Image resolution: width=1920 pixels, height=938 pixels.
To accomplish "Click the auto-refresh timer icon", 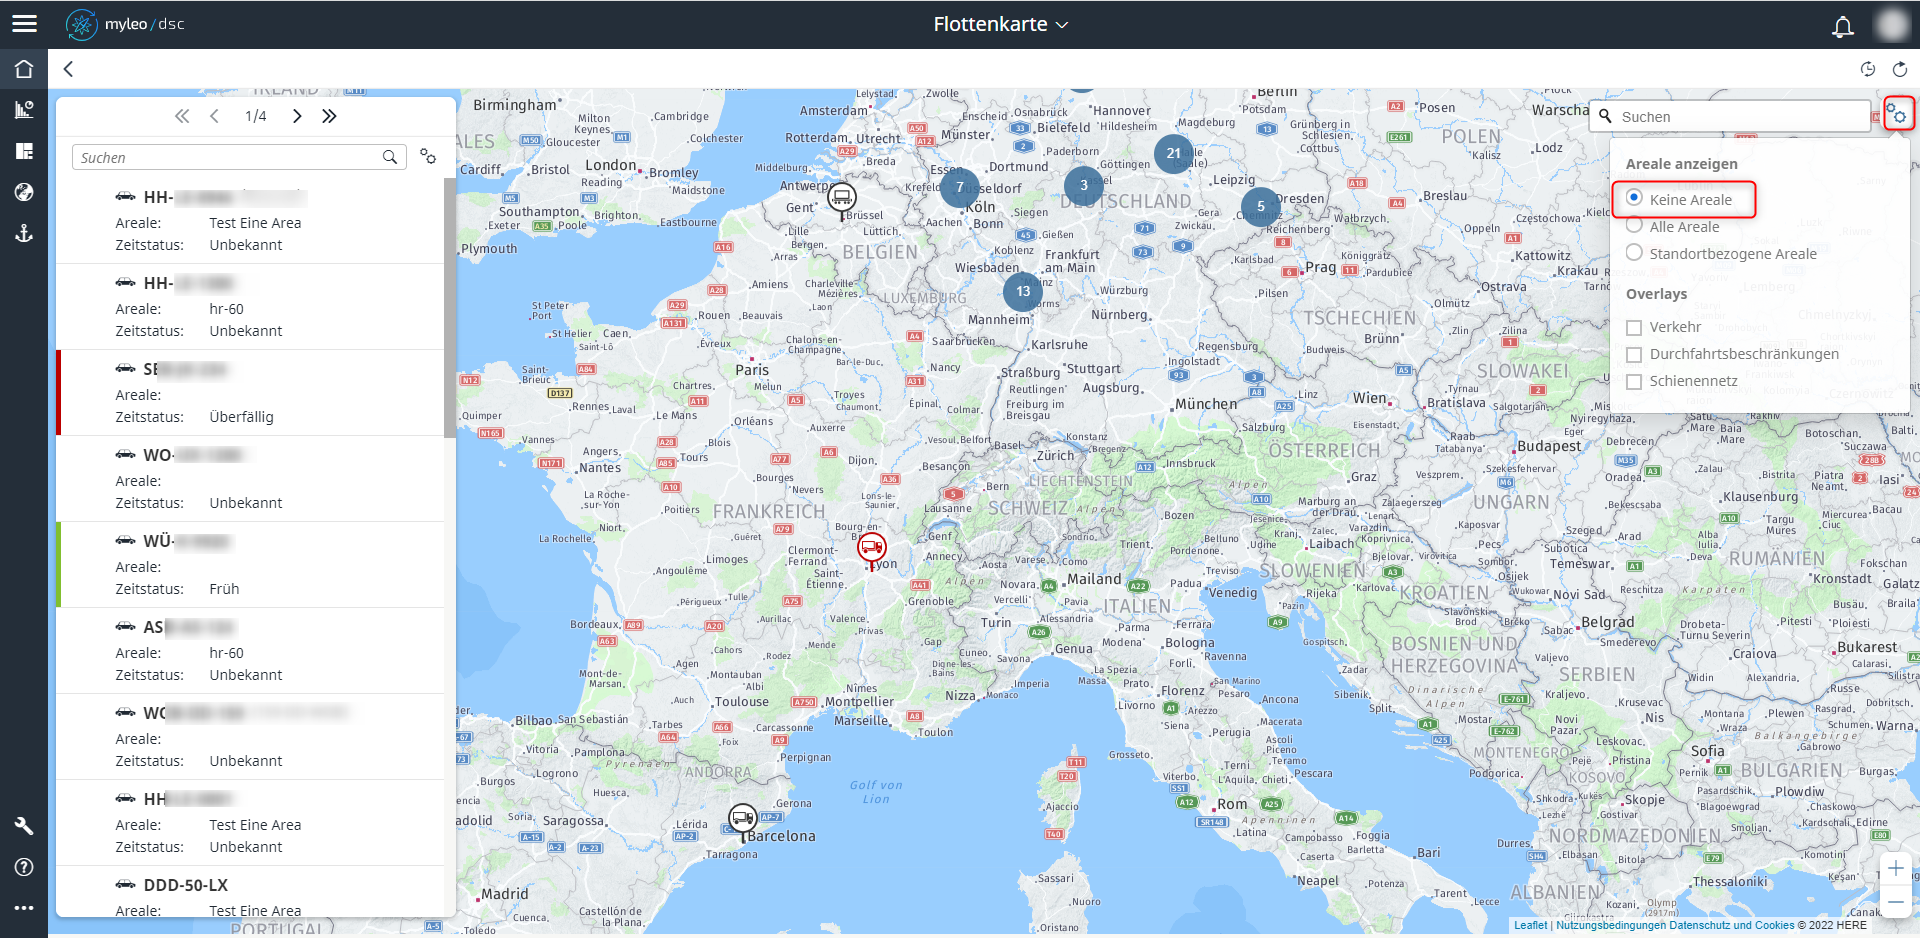I will [1867, 69].
